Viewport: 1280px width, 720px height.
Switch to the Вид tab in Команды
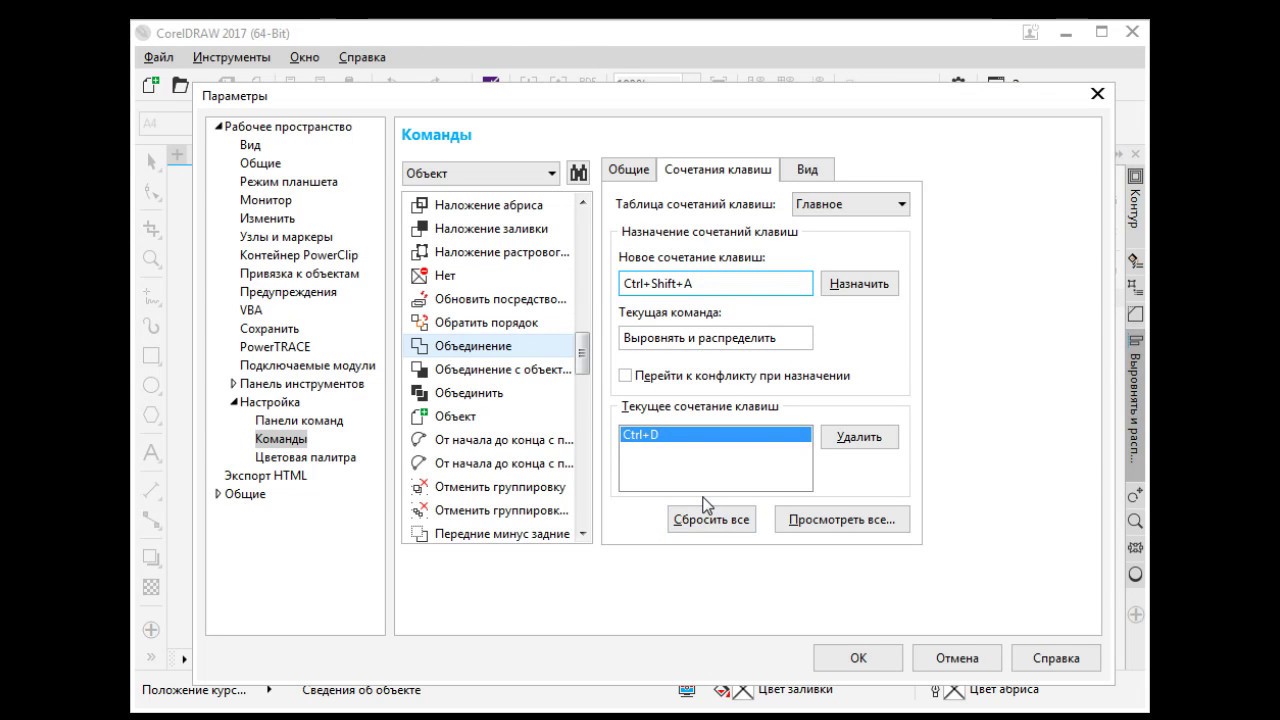(x=807, y=170)
